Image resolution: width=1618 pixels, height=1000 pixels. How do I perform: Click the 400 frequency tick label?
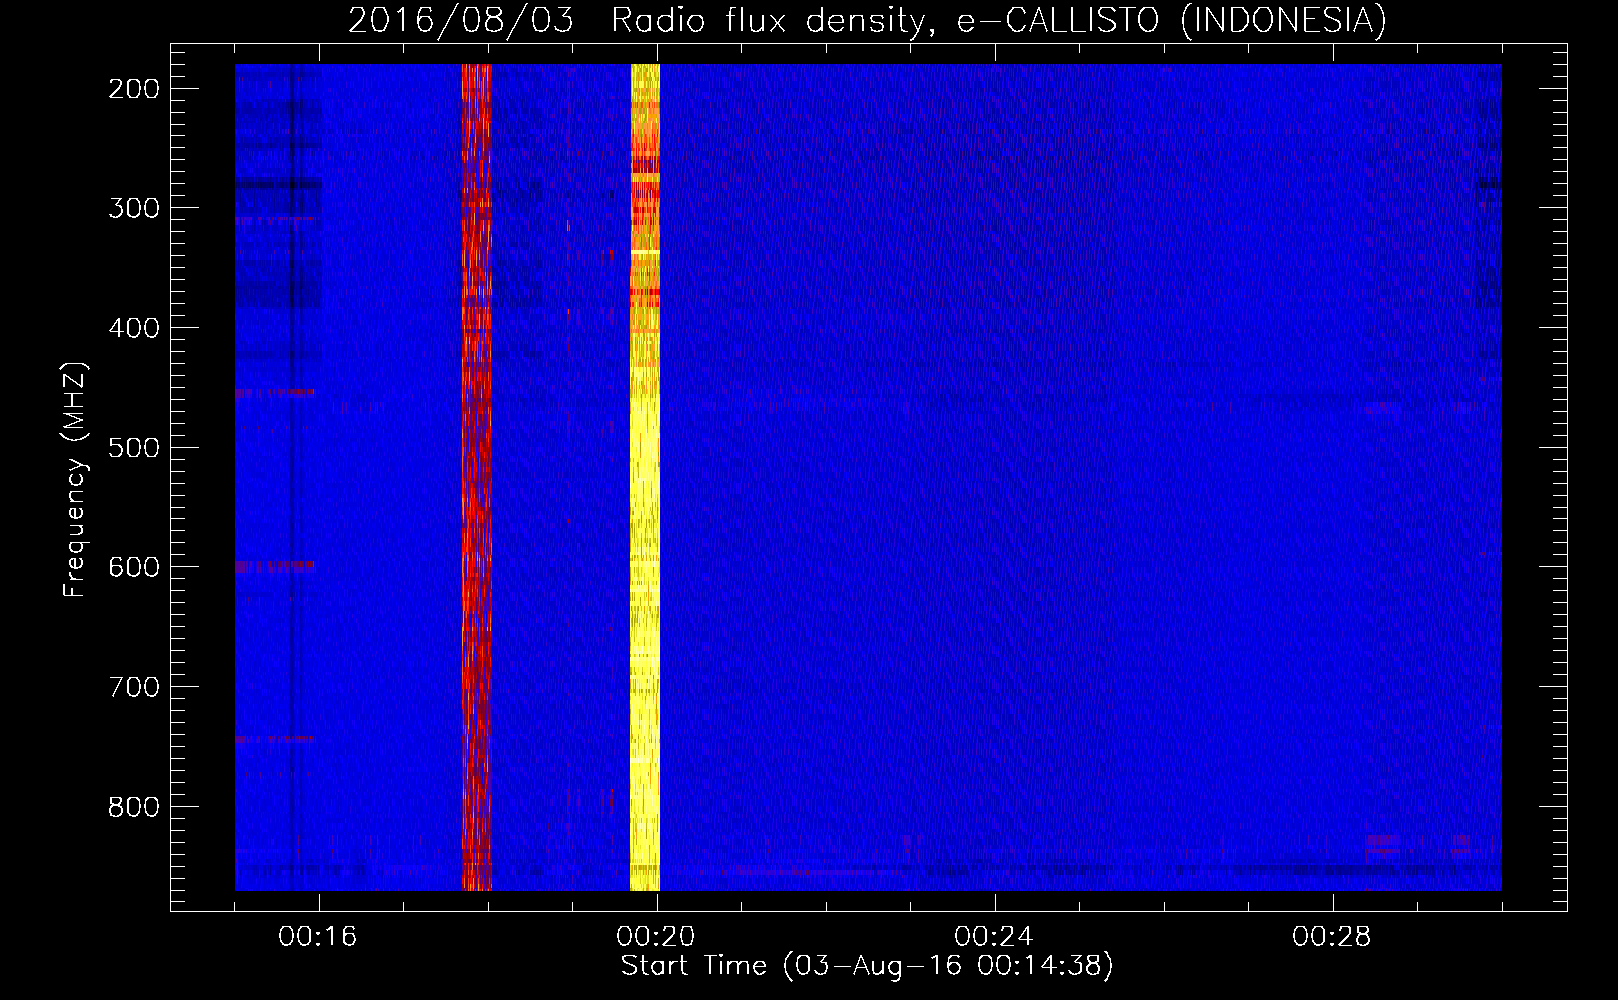click(134, 328)
